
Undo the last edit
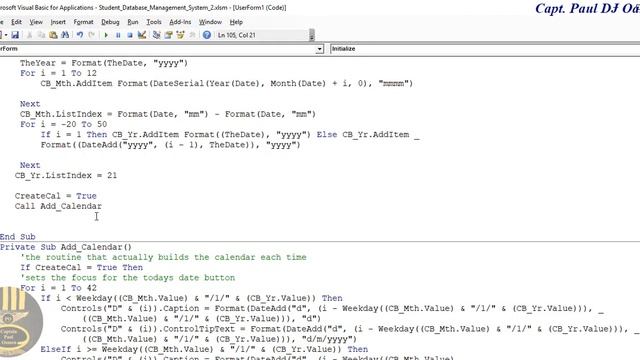(x=80, y=35)
